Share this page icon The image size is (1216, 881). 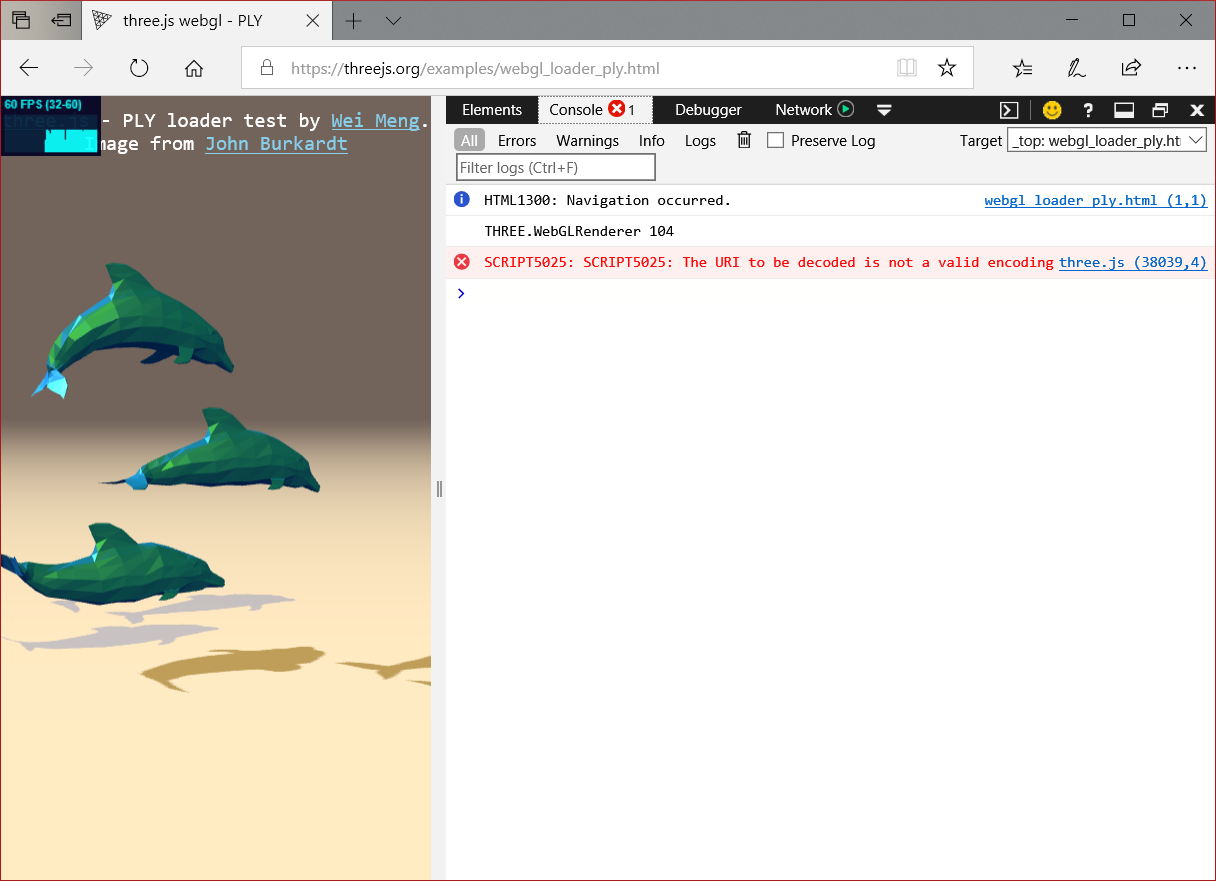[x=1131, y=68]
